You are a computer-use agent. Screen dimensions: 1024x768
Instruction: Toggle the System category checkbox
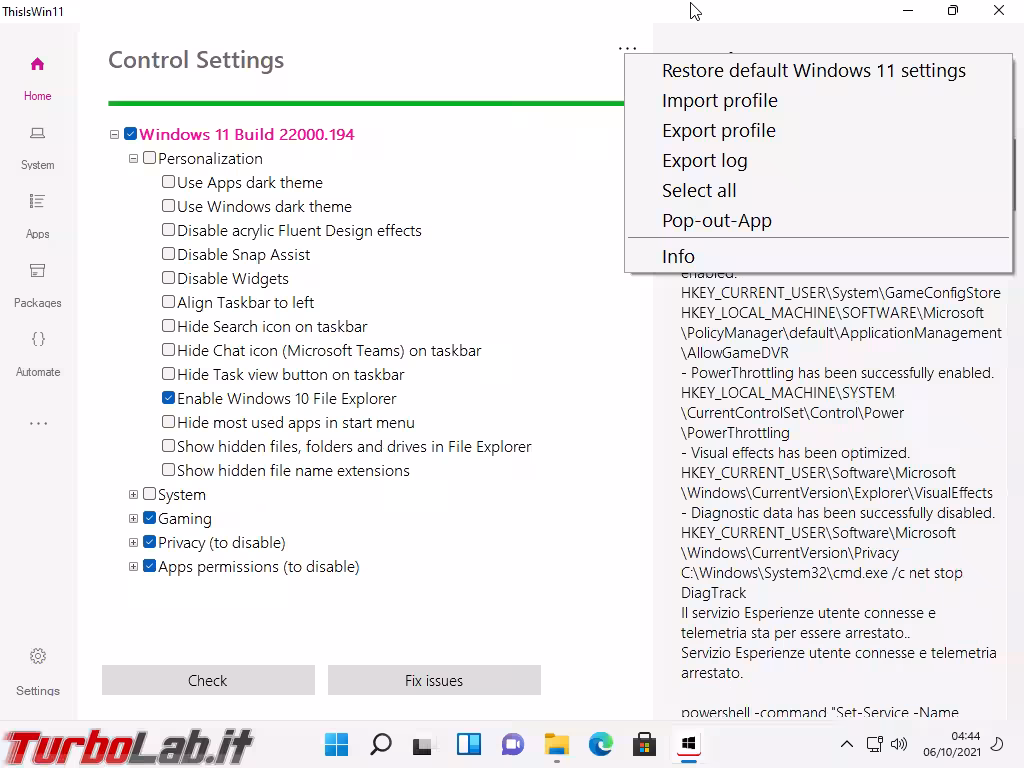(x=150, y=494)
